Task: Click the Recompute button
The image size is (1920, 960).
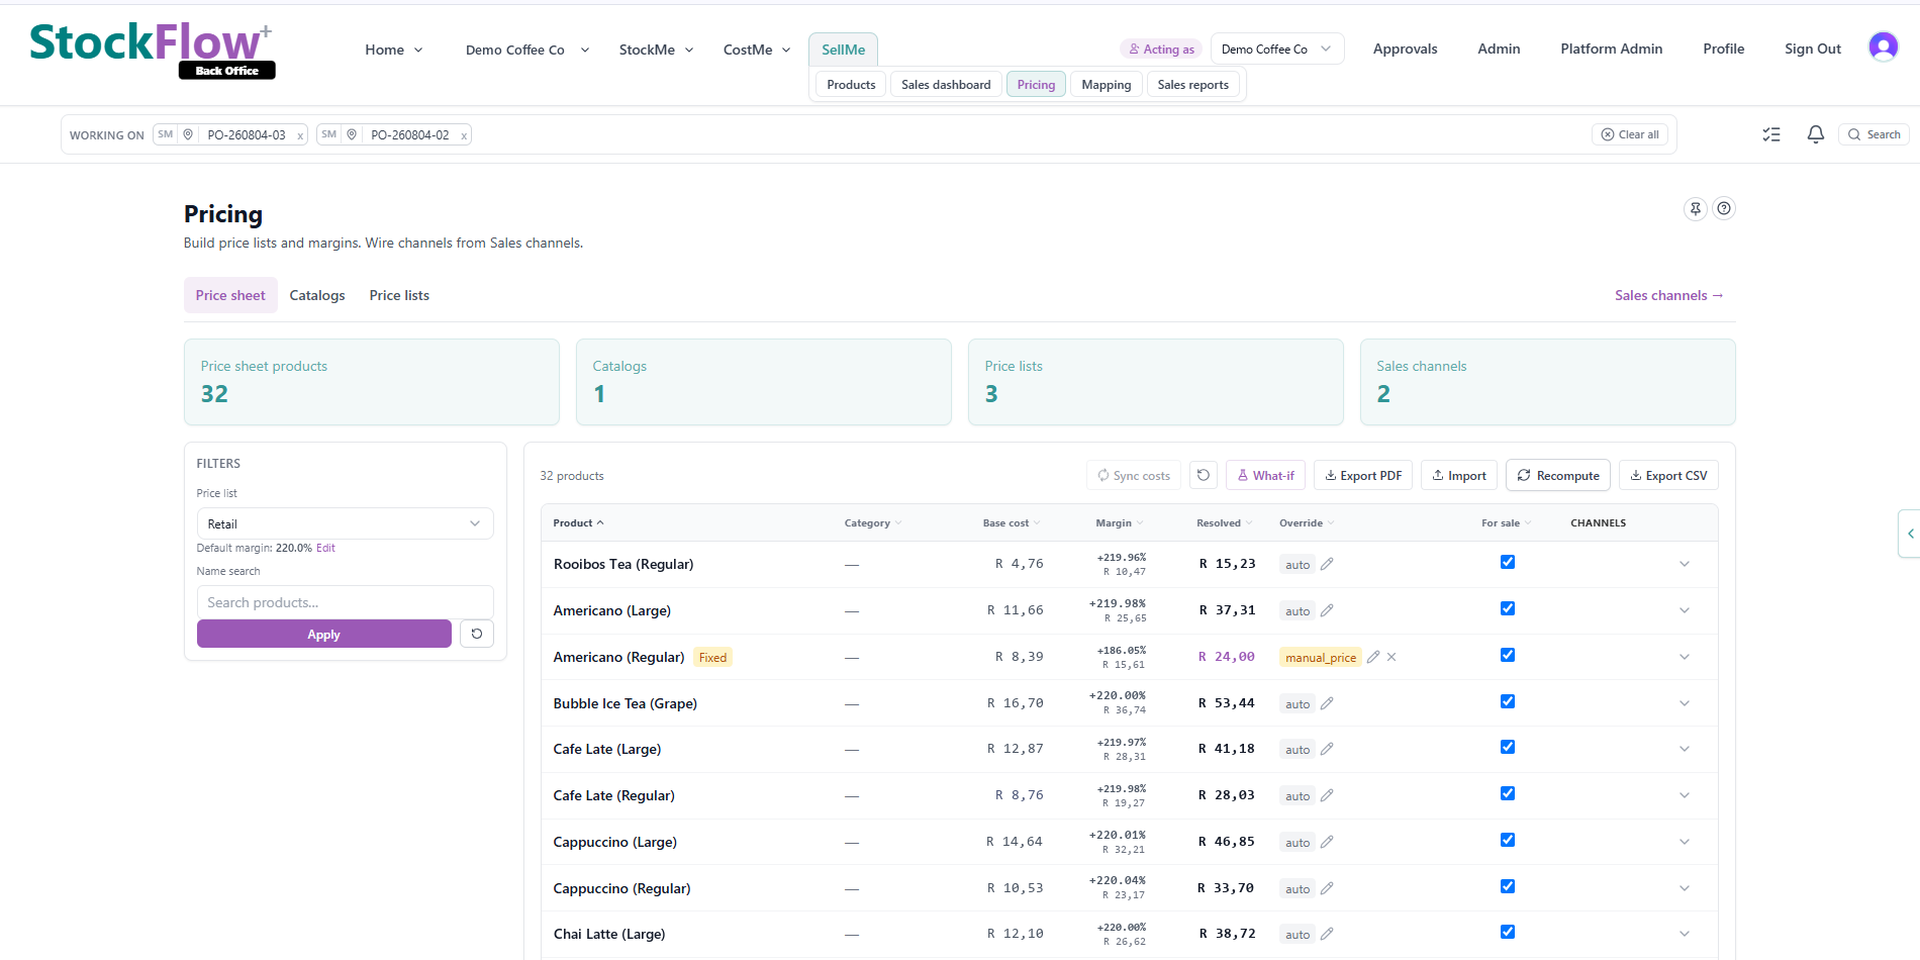Action: pyautogui.click(x=1558, y=476)
